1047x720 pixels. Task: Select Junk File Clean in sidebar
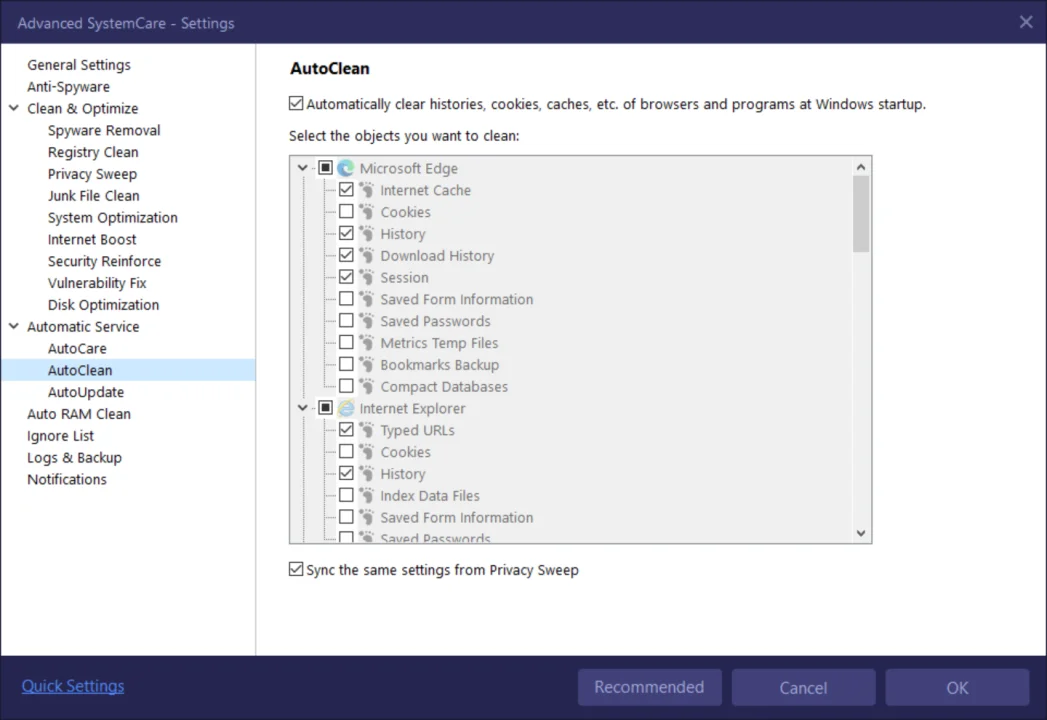[93, 196]
